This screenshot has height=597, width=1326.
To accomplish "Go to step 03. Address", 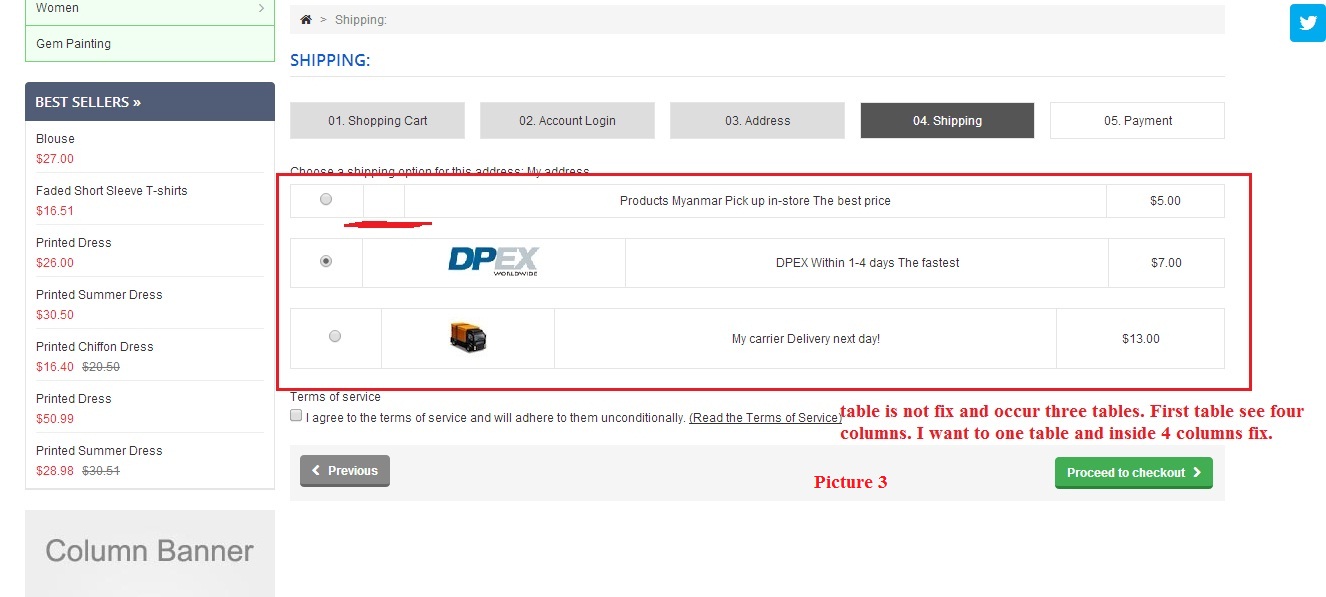I will pyautogui.click(x=757, y=120).
